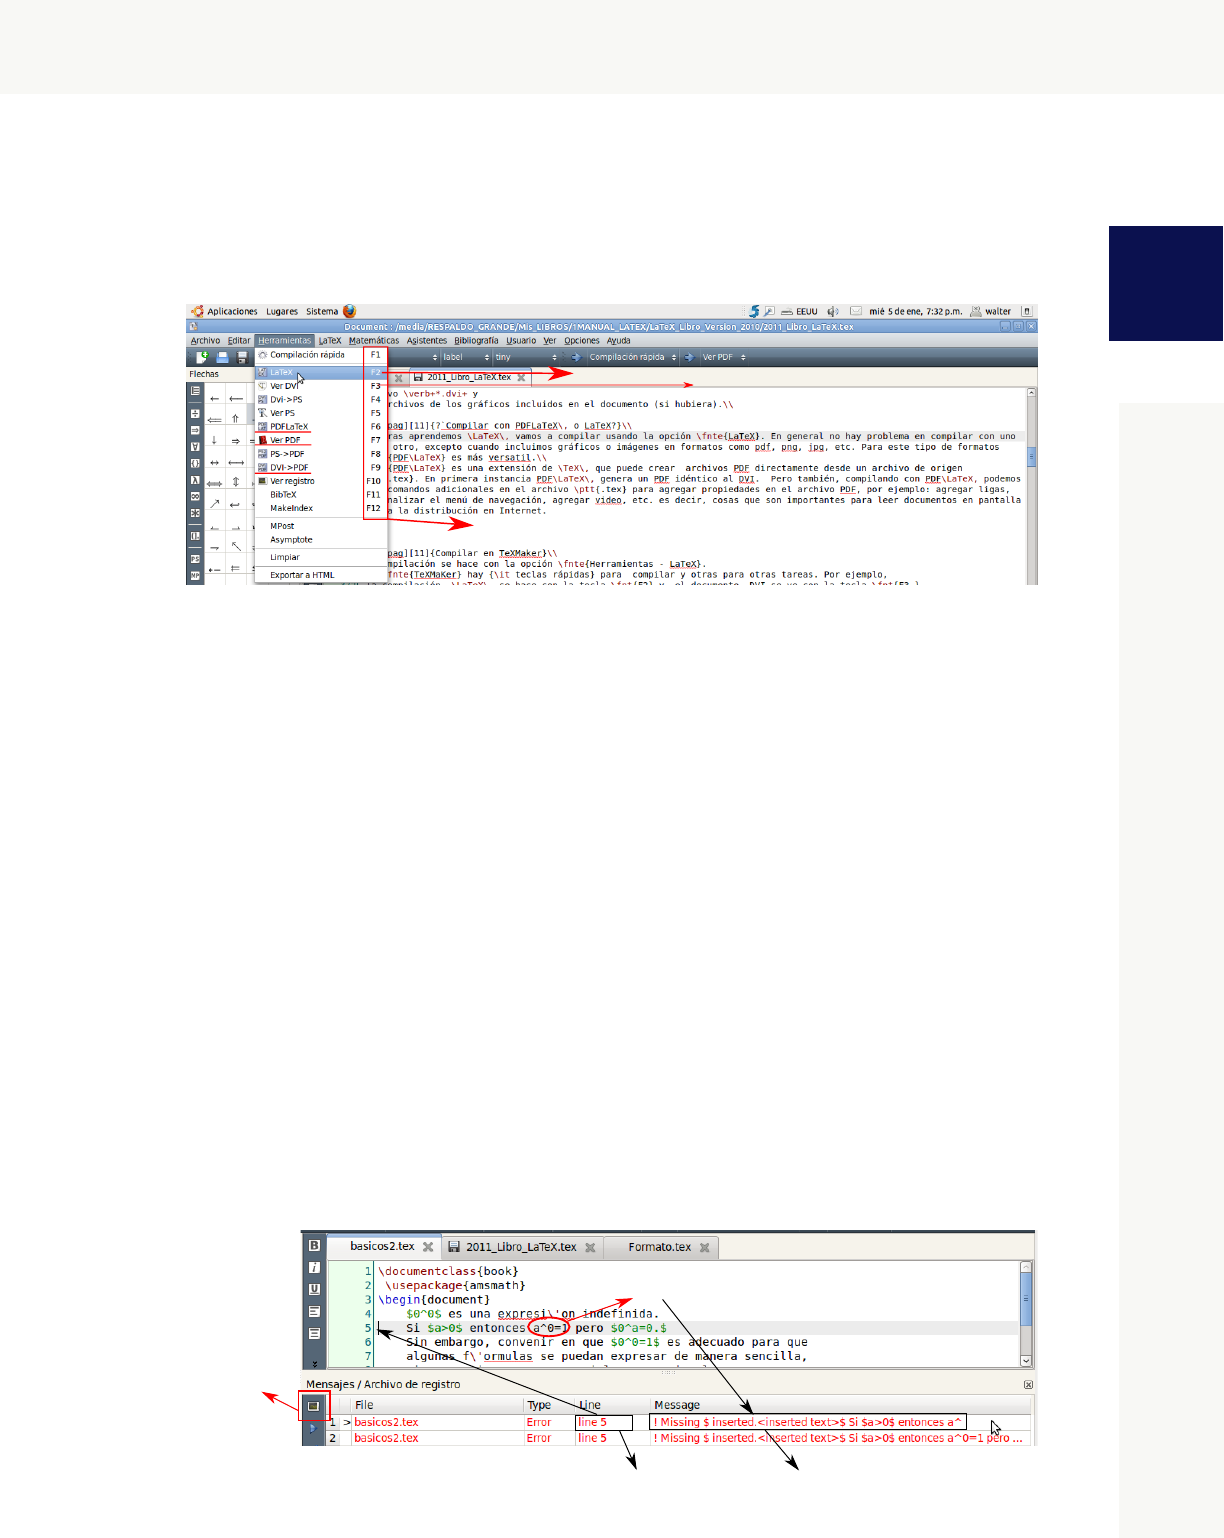Close the Formato.tex tab

click(705, 1248)
